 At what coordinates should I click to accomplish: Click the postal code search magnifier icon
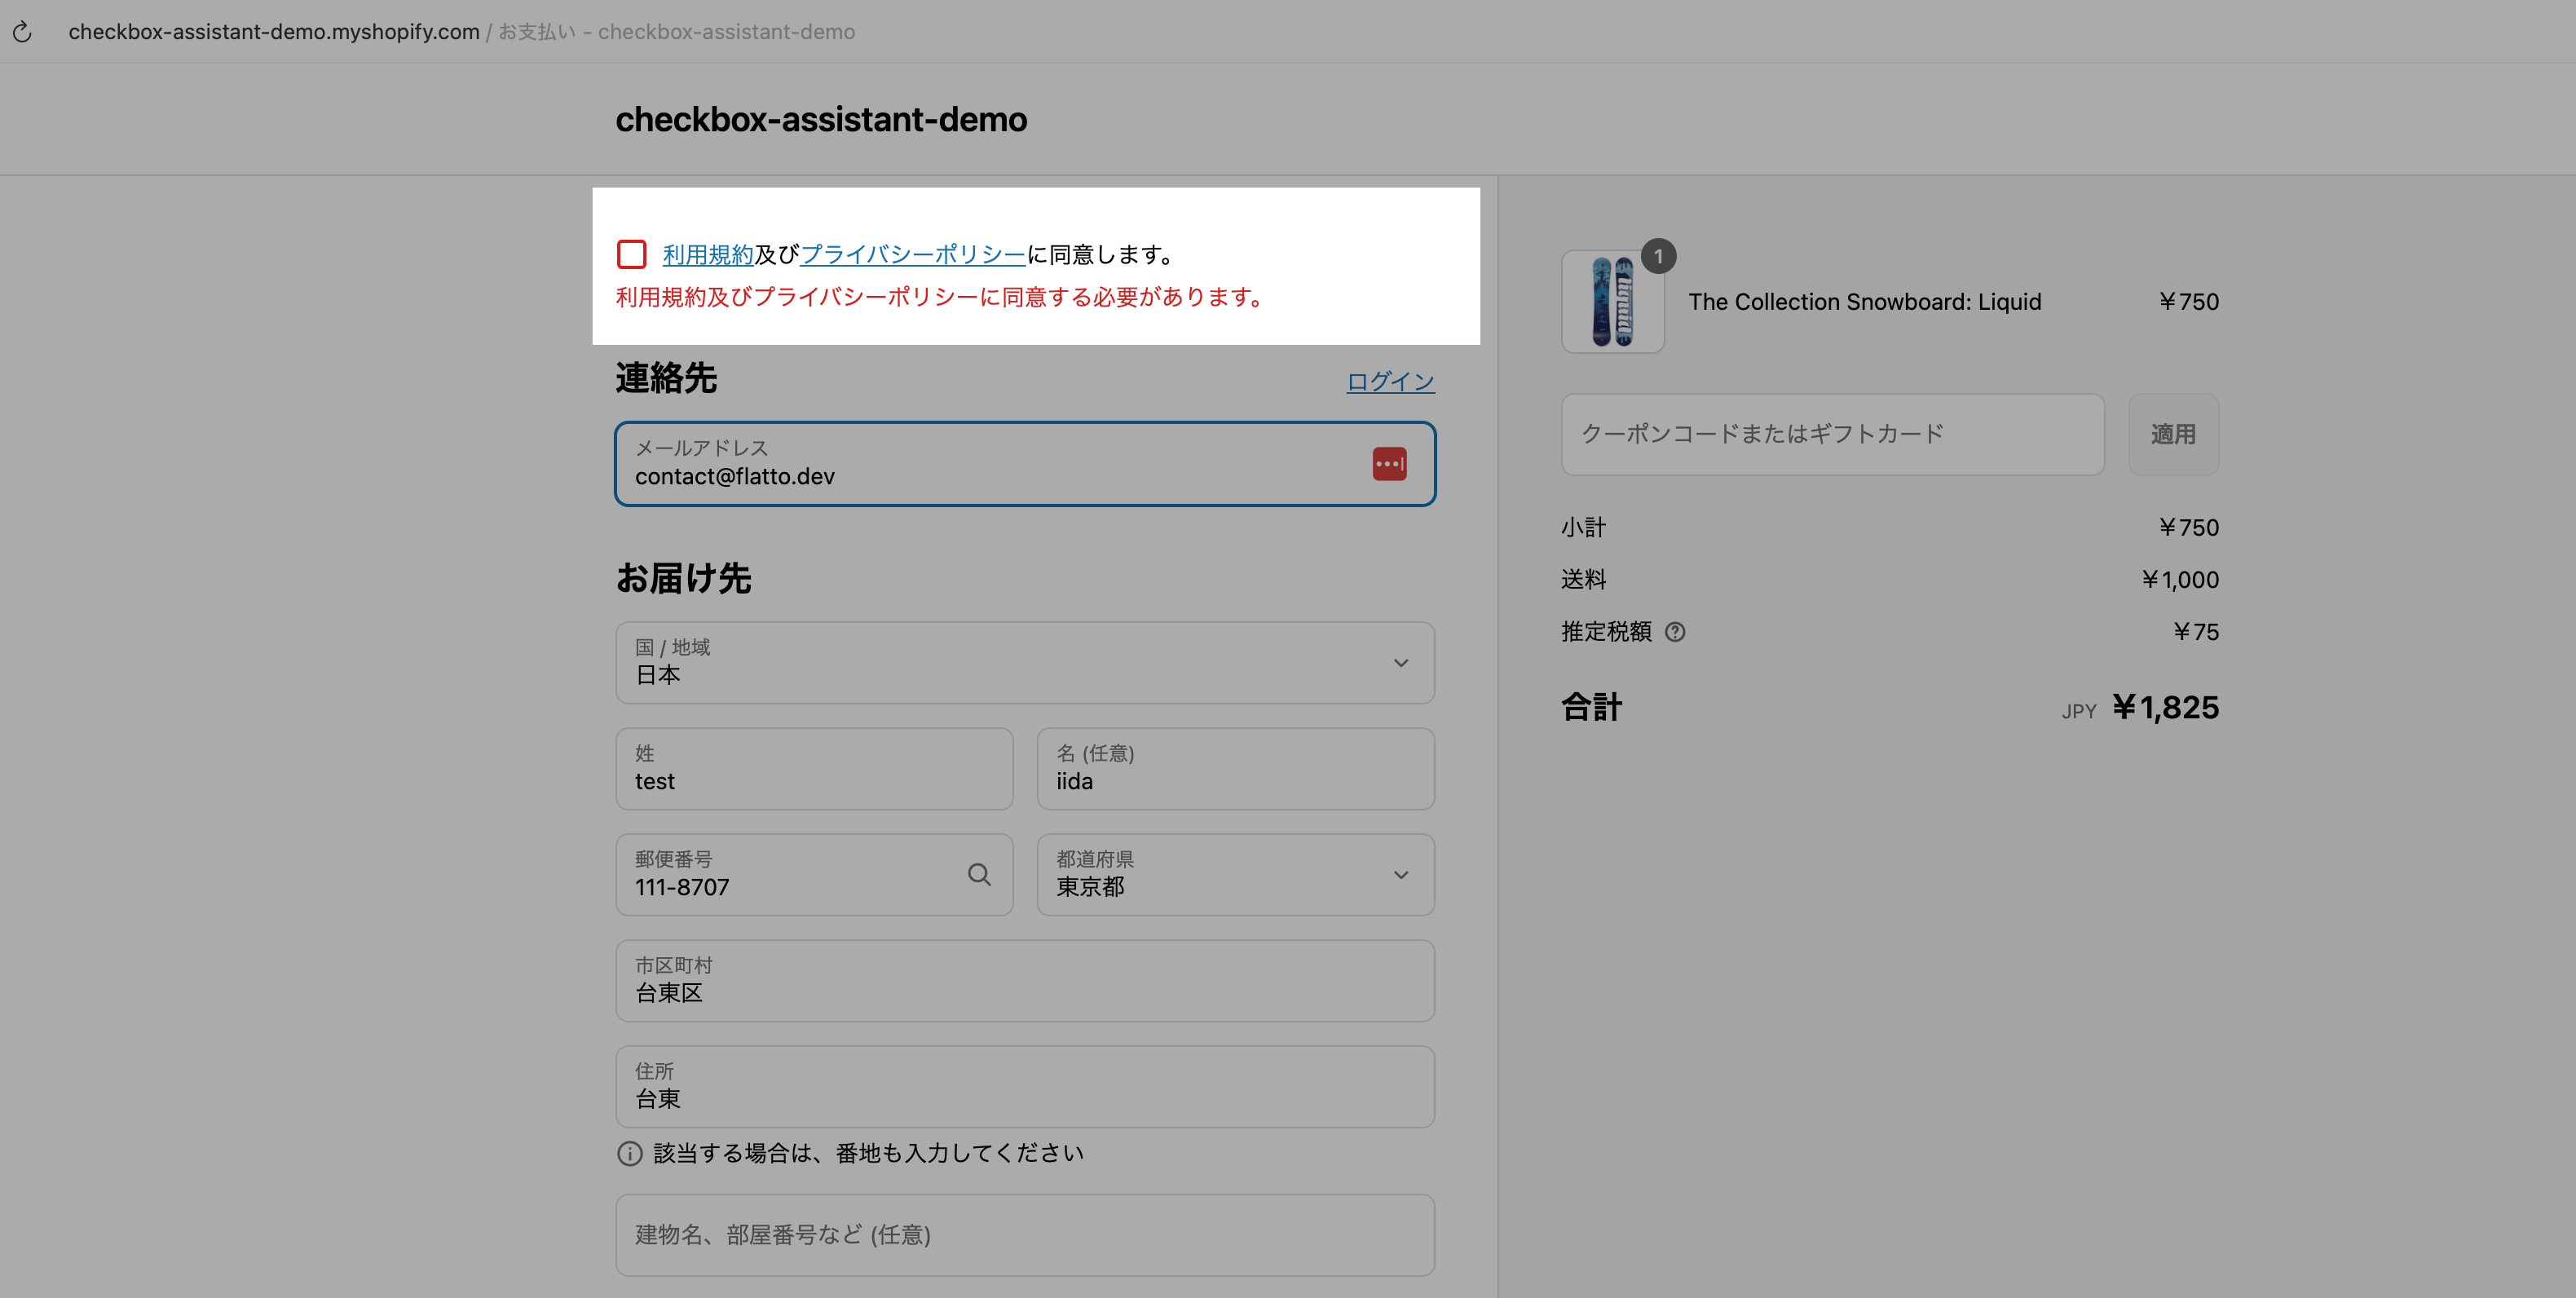coord(979,875)
